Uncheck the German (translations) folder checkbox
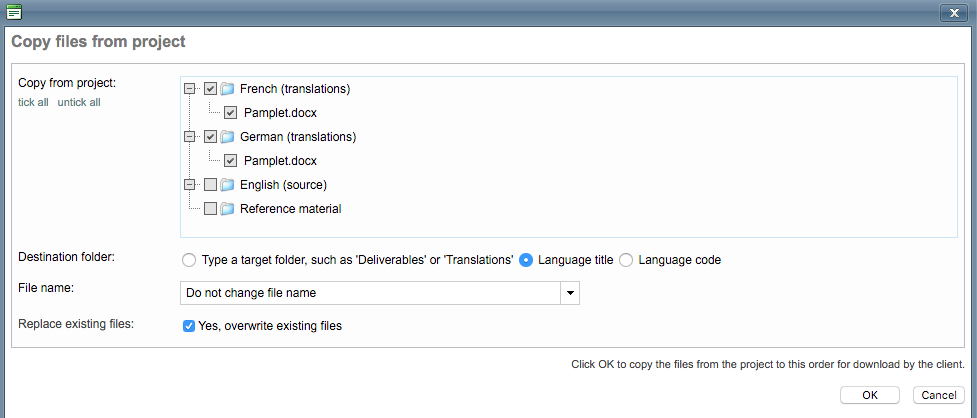 point(210,137)
